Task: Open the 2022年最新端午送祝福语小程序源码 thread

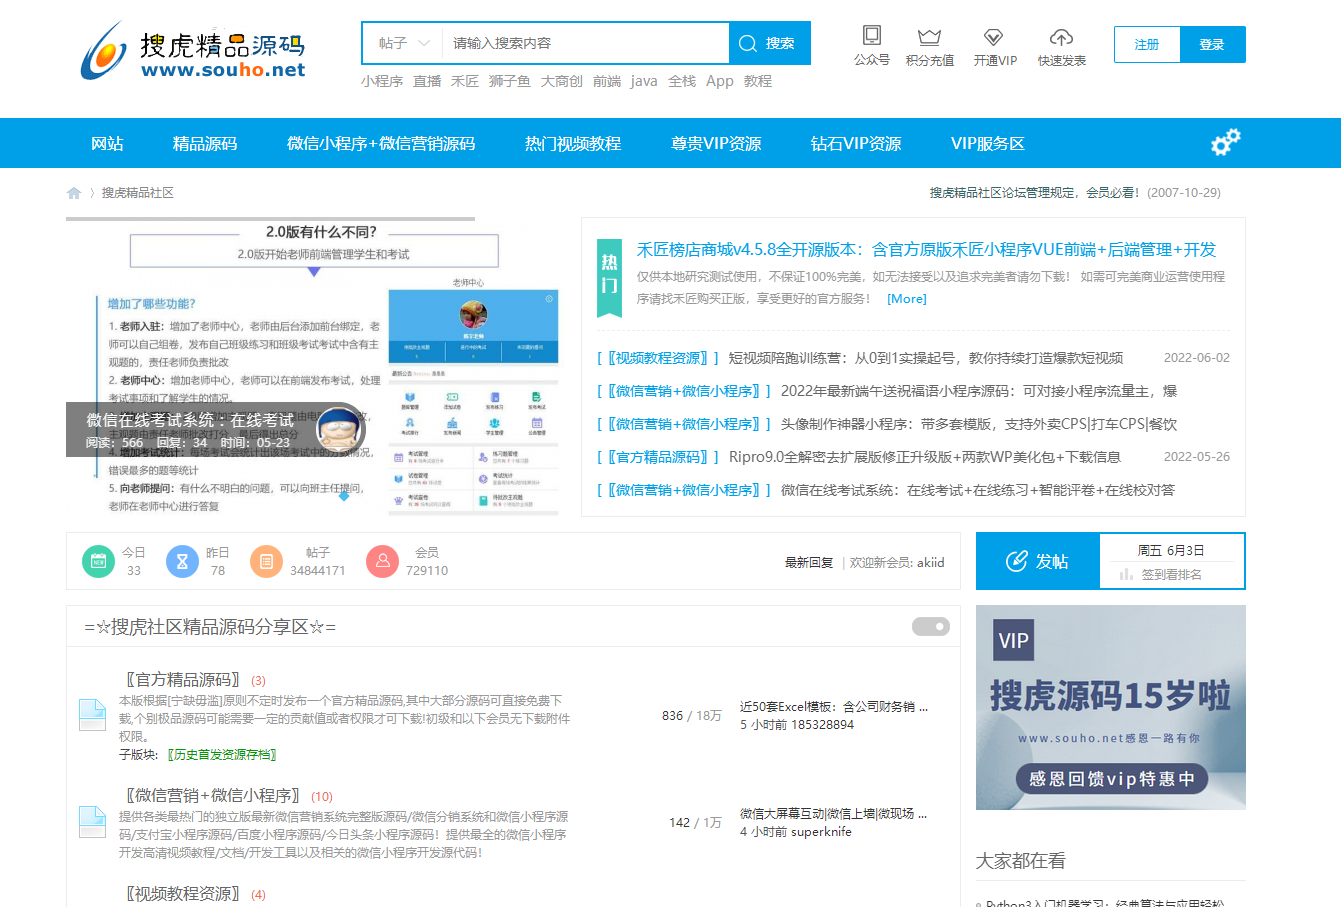Action: pyautogui.click(x=979, y=391)
